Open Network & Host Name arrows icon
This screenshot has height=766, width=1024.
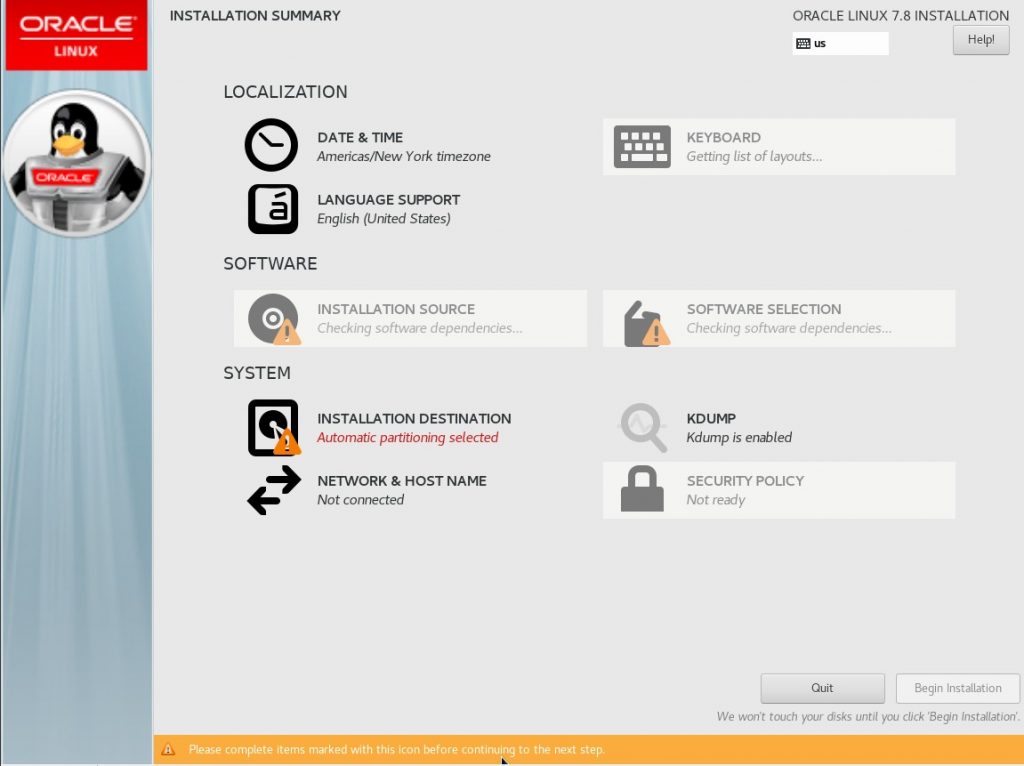274,490
